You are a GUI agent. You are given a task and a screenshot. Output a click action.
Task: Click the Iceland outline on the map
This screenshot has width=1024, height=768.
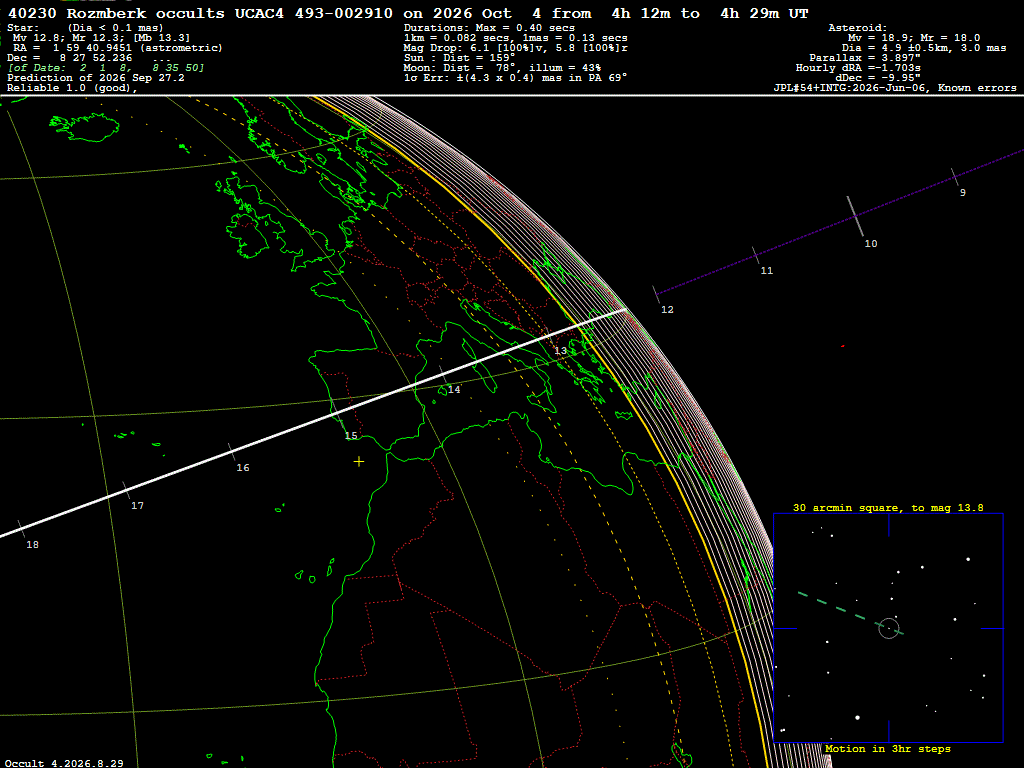point(86,128)
